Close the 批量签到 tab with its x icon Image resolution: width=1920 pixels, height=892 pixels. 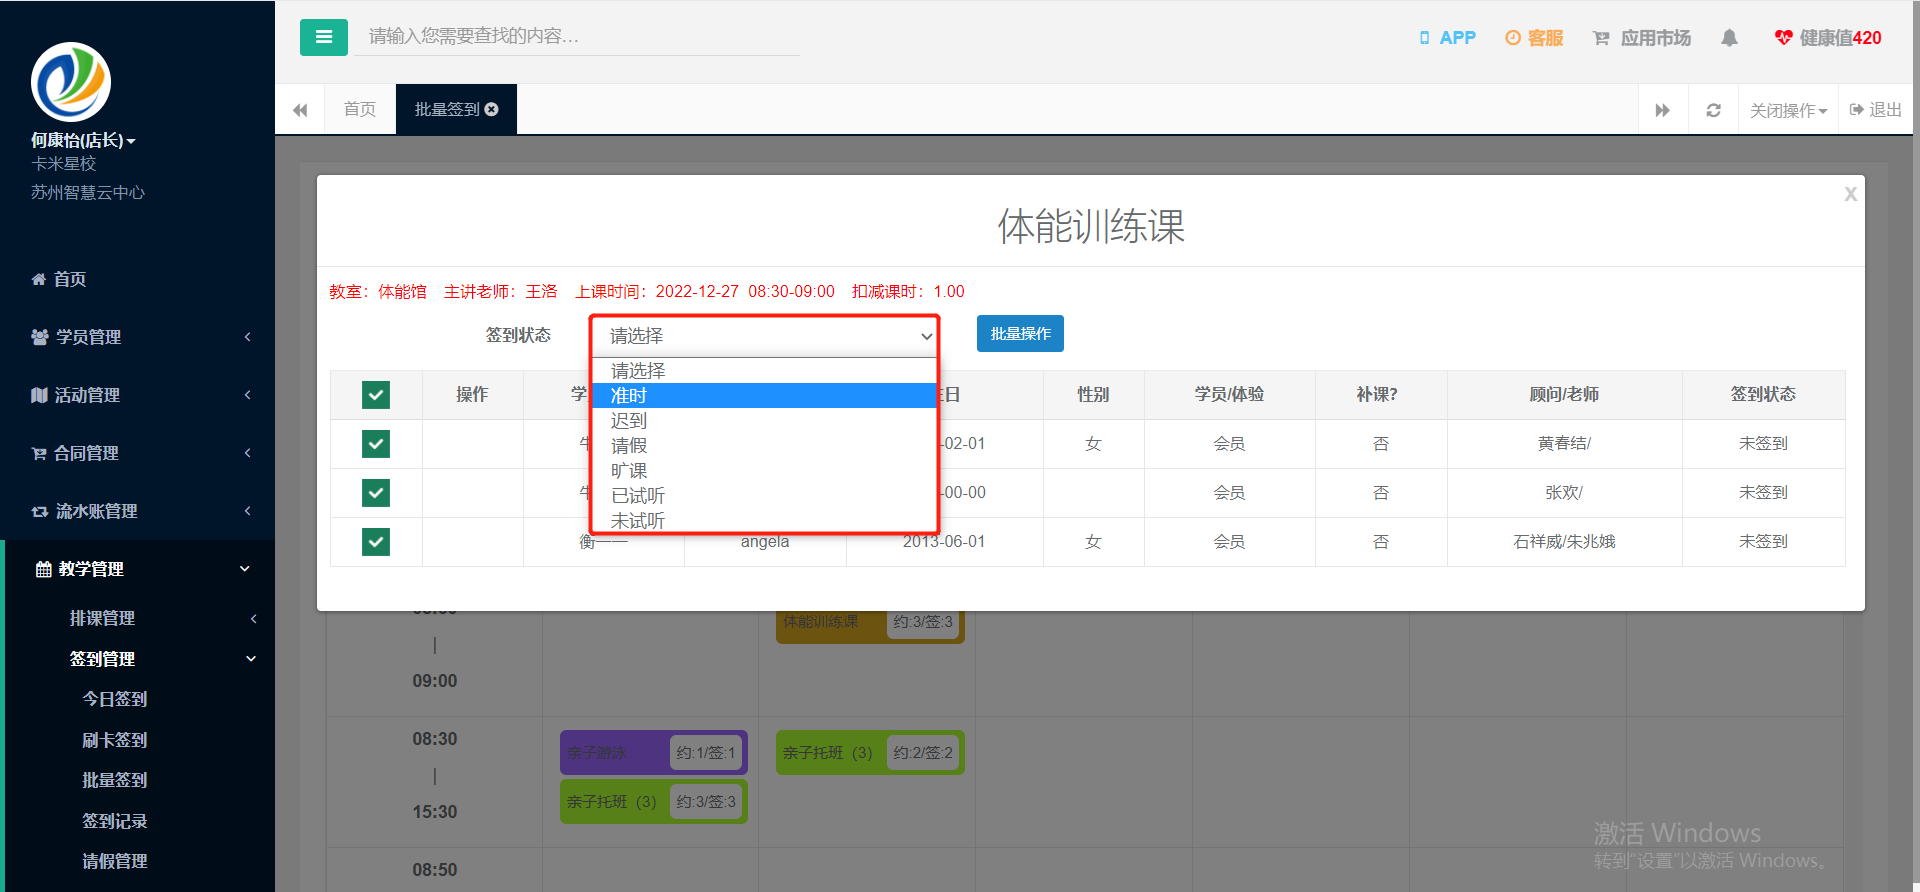click(492, 110)
